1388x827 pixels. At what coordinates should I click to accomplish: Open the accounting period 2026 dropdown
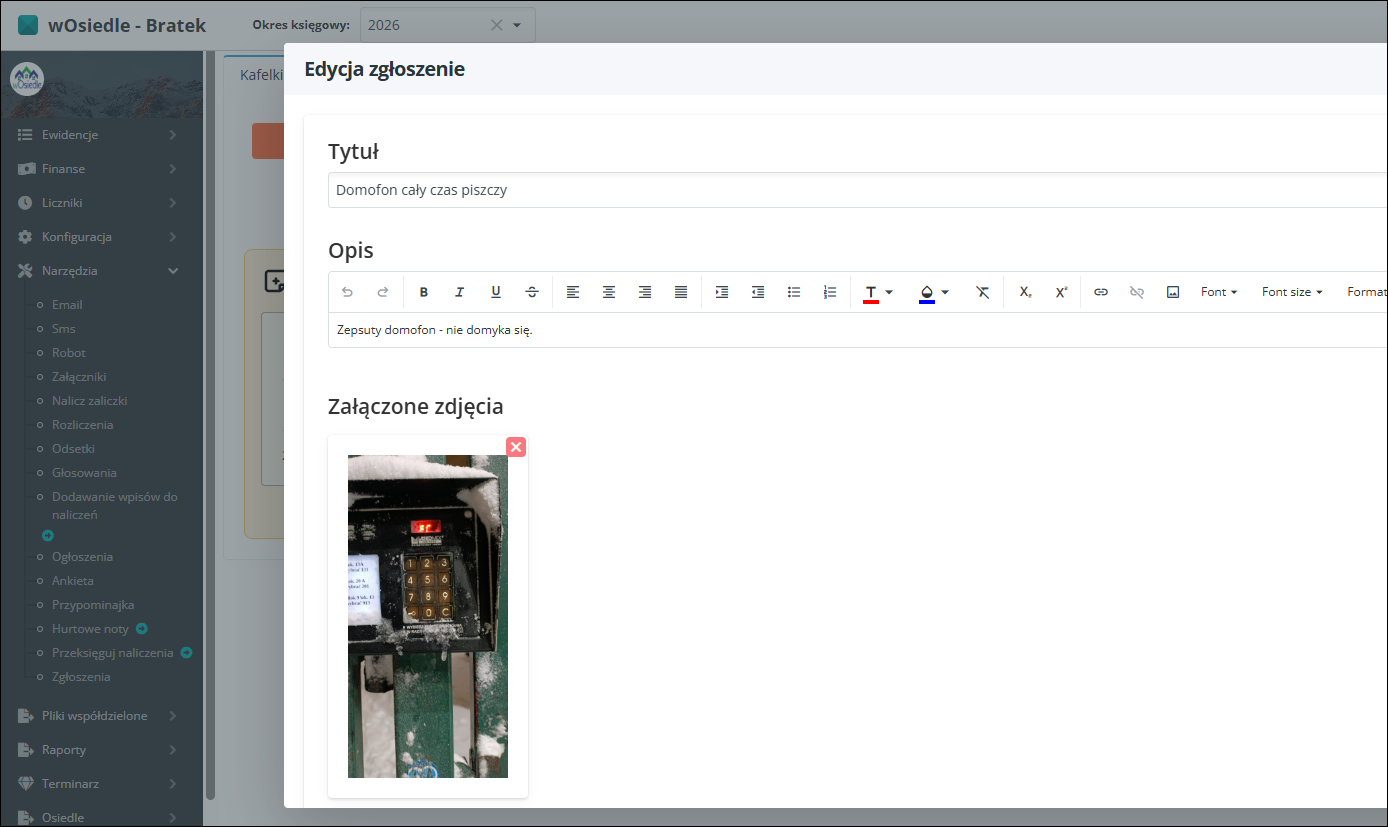(517, 25)
